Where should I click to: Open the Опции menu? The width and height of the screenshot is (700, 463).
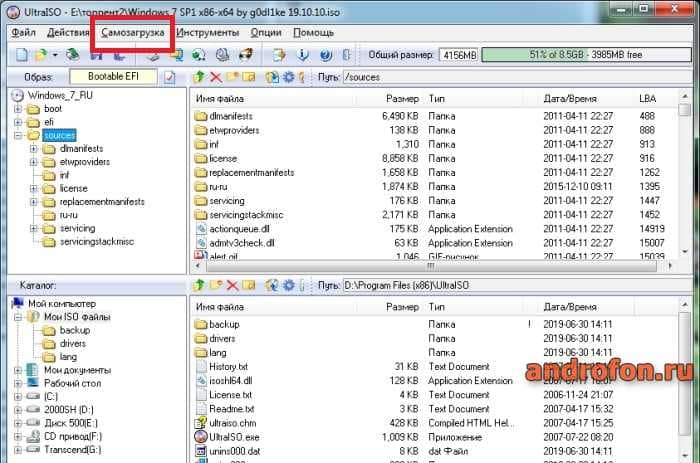pyautogui.click(x=266, y=33)
